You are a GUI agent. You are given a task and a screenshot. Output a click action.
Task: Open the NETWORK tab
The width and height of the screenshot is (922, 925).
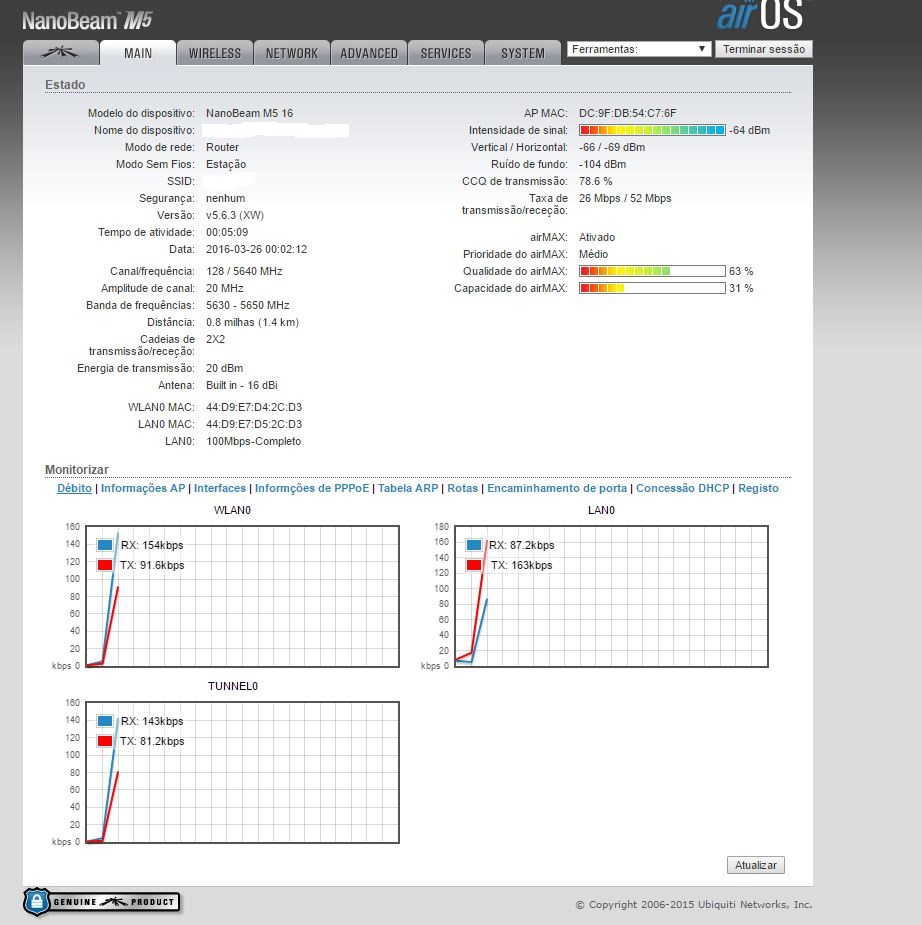point(291,53)
